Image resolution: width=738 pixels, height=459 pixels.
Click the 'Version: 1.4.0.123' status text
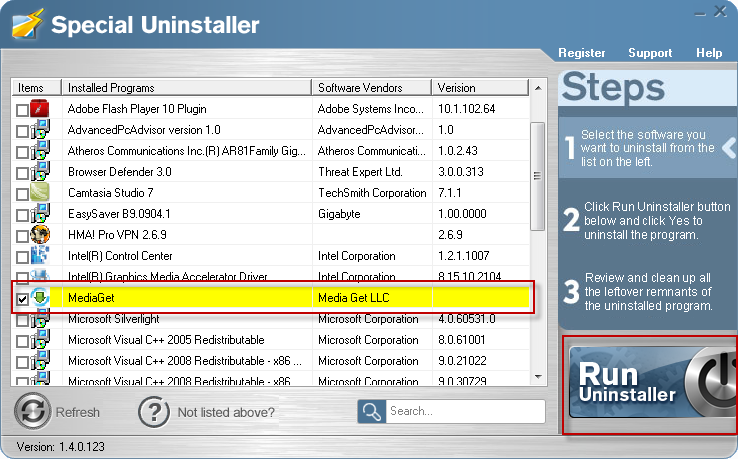tap(60, 446)
